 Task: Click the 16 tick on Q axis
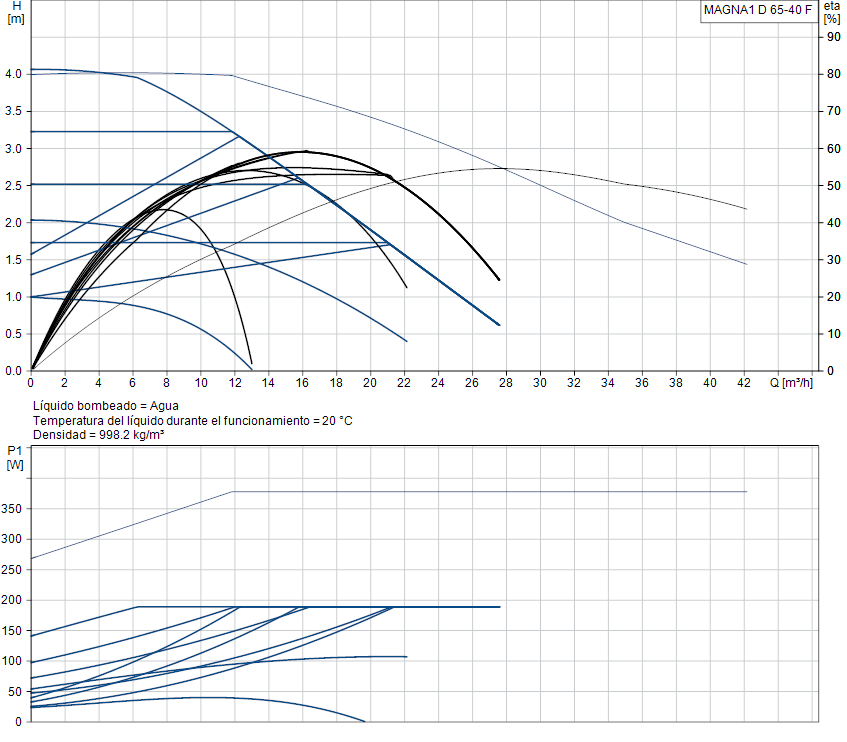pos(302,383)
